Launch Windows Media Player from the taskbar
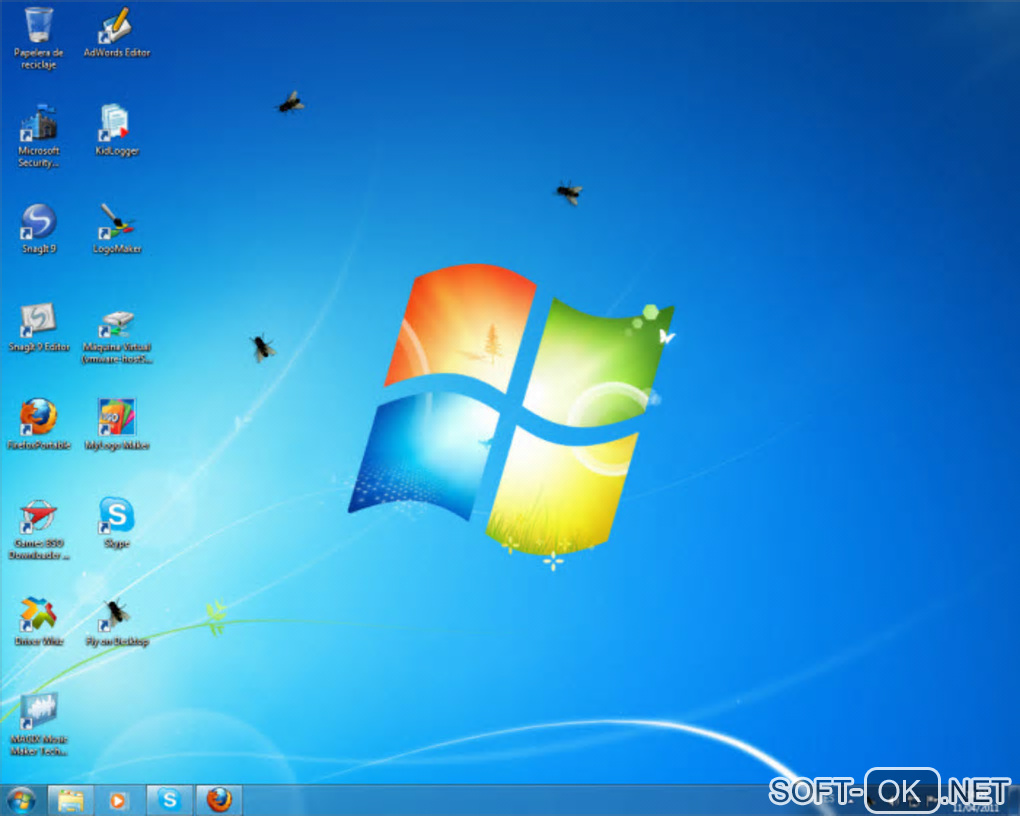Screen dimensions: 1020x816 pyautogui.click(x=118, y=800)
